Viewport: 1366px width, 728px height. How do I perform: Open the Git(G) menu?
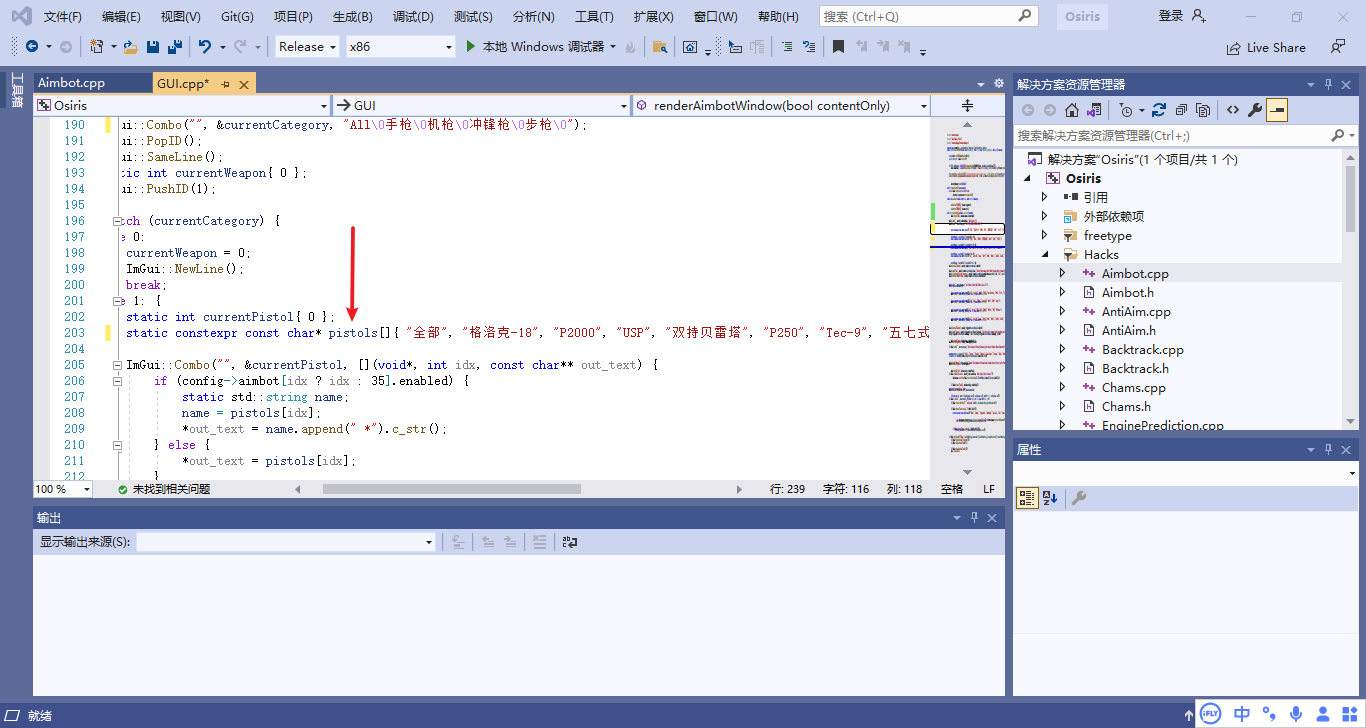(x=237, y=16)
